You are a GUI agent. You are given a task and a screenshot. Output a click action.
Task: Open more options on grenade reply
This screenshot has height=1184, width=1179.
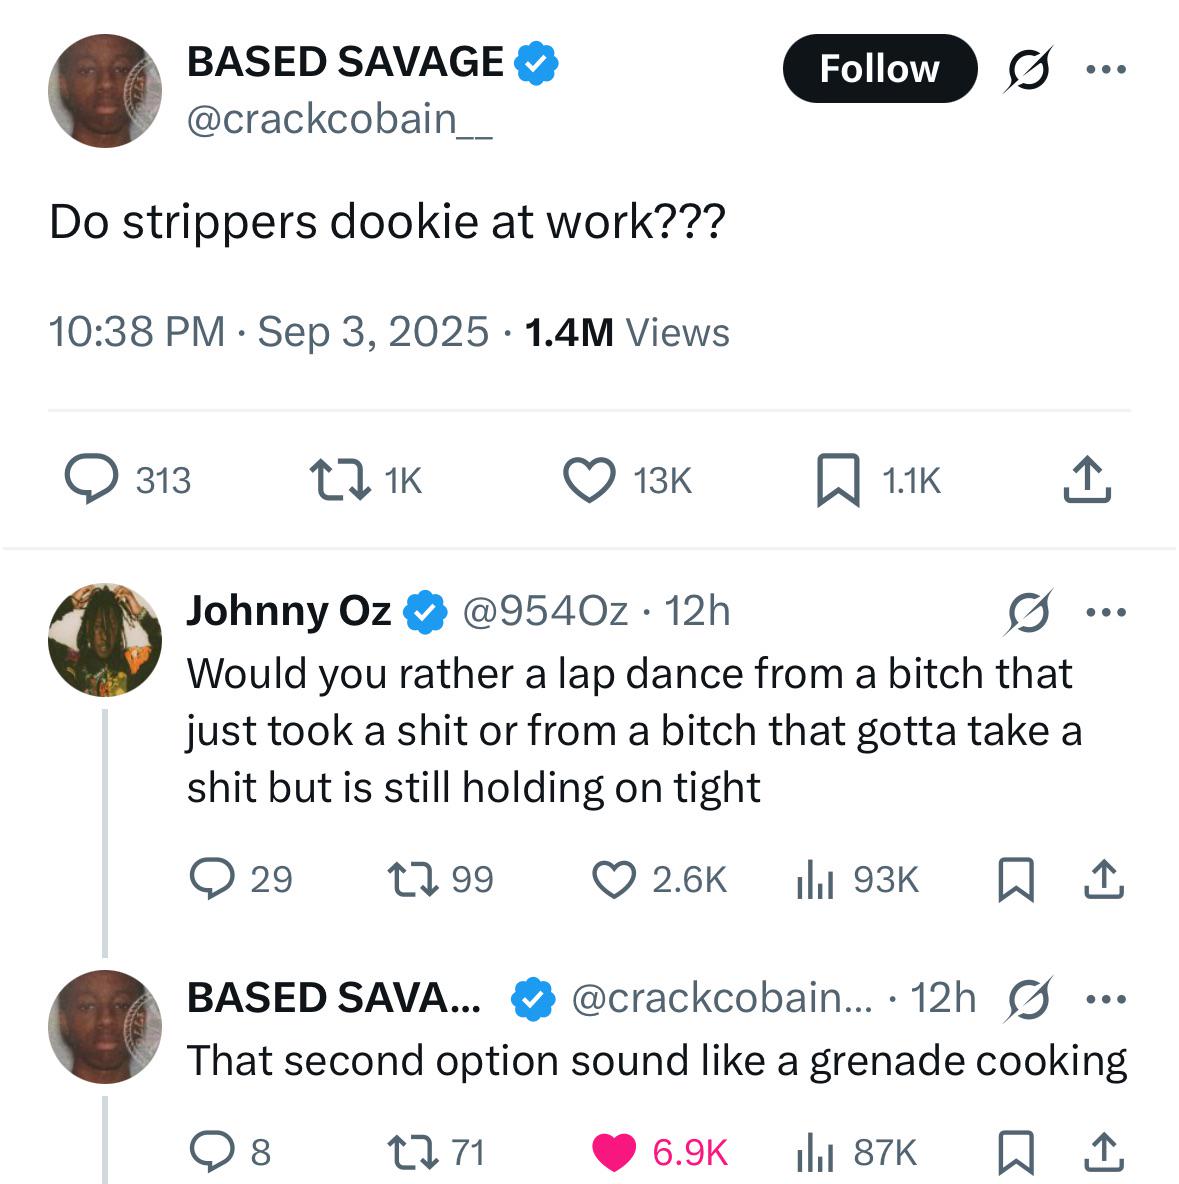coord(1106,998)
